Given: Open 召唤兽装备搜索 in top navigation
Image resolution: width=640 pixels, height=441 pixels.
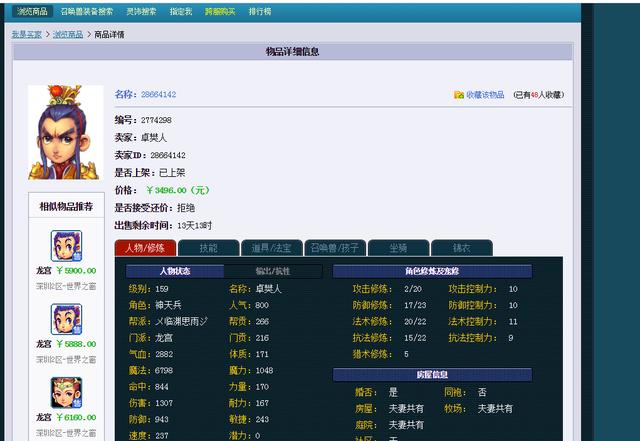Looking at the screenshot, I should 87,11.
